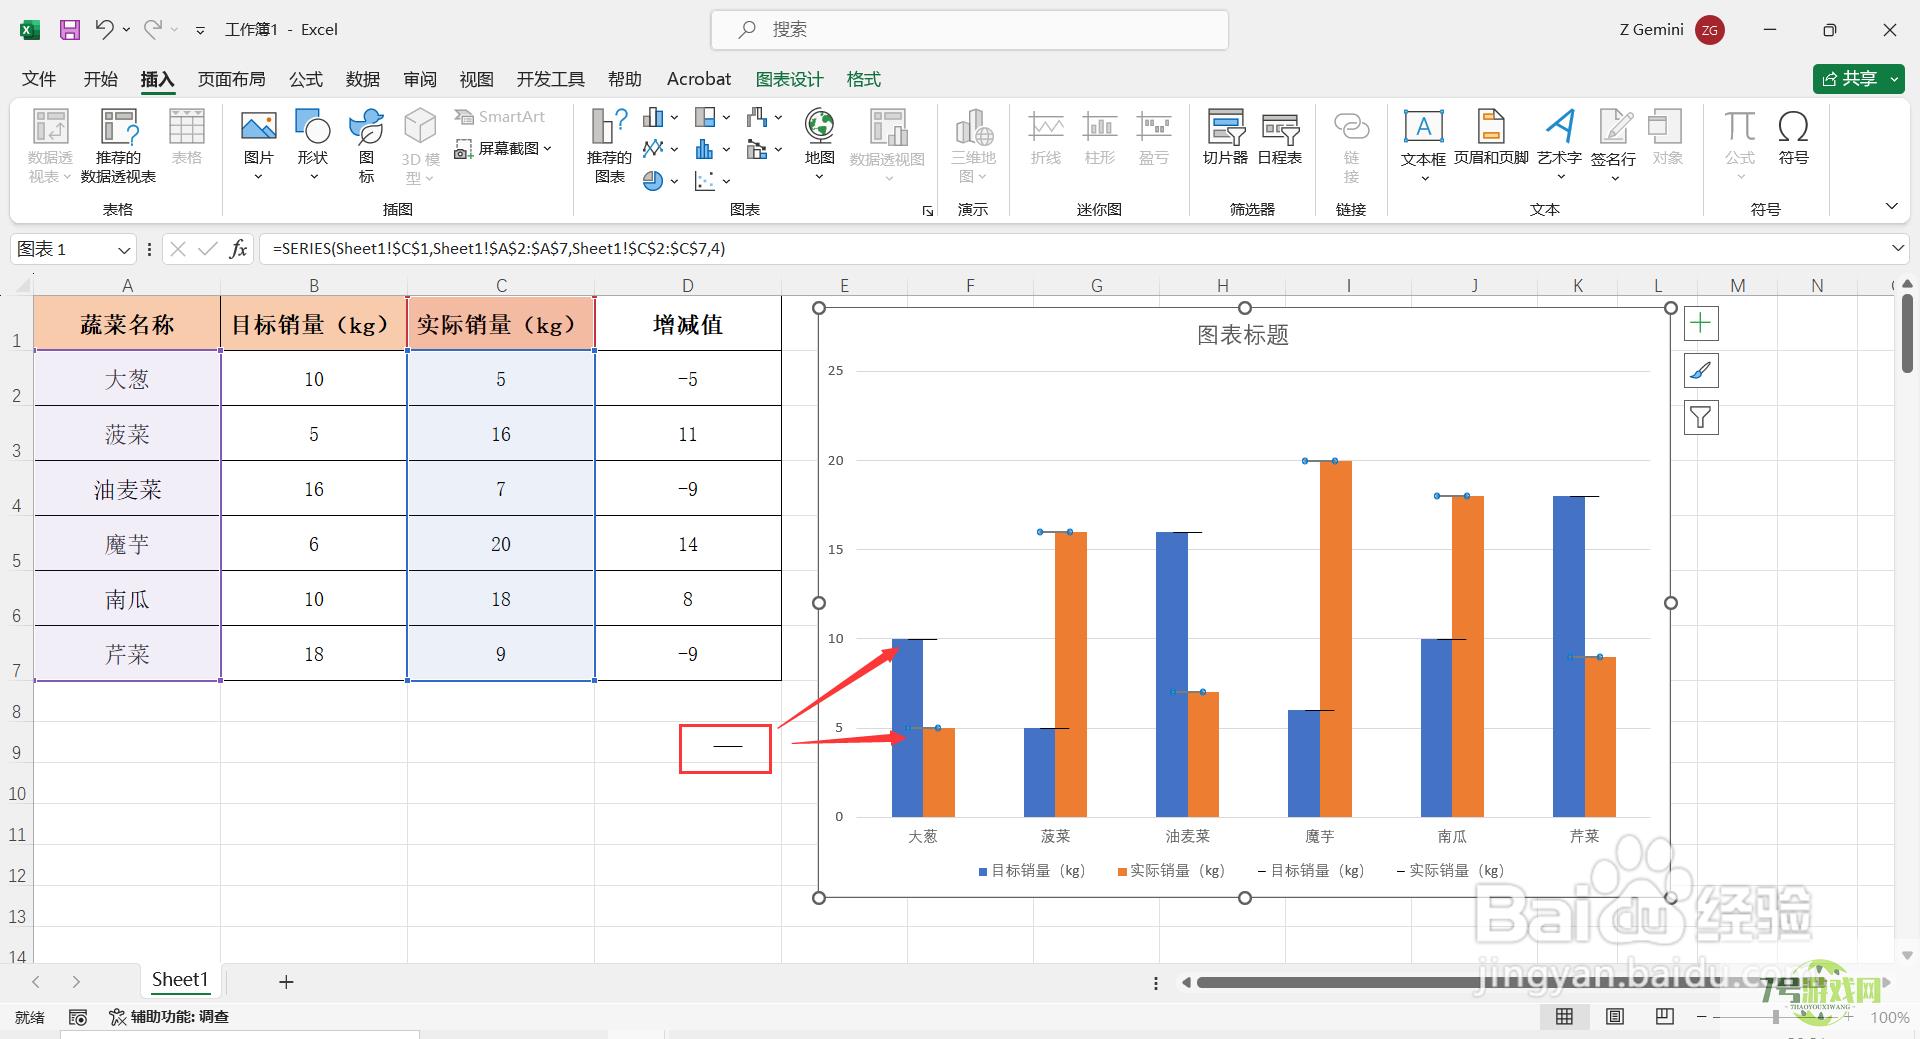Open Customize Quick Access Toolbar dropdown
1920x1039 pixels.
[200, 30]
